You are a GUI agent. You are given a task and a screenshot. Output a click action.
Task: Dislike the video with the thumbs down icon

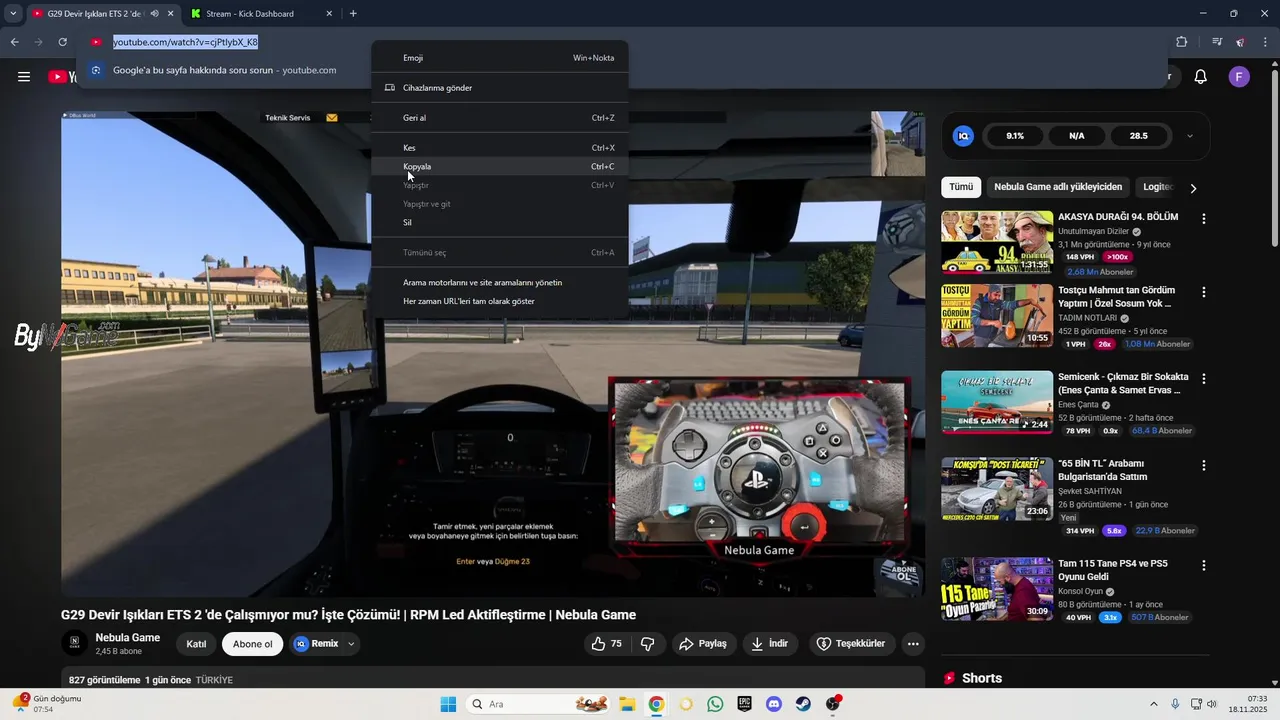click(x=647, y=644)
